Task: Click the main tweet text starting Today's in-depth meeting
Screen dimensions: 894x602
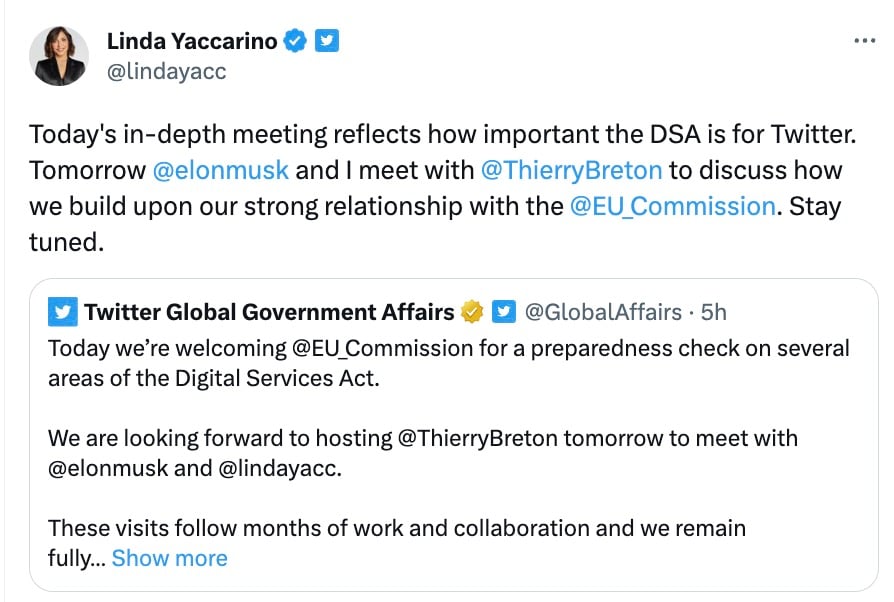Action: [442, 188]
